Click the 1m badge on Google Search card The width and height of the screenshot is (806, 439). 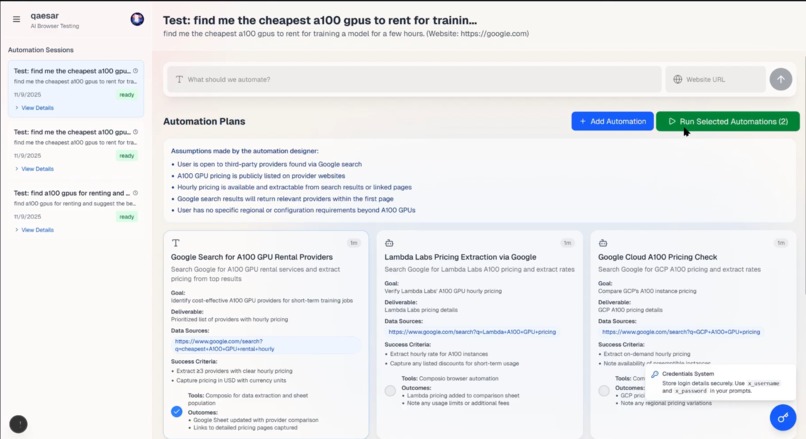[353, 243]
